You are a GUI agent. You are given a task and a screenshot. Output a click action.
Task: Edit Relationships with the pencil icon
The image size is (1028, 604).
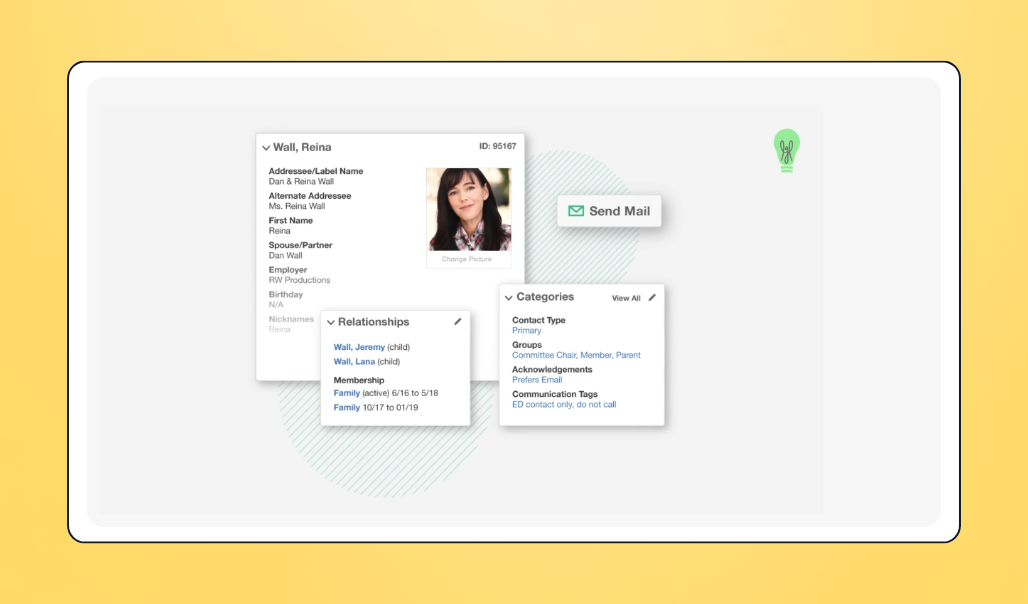click(458, 321)
